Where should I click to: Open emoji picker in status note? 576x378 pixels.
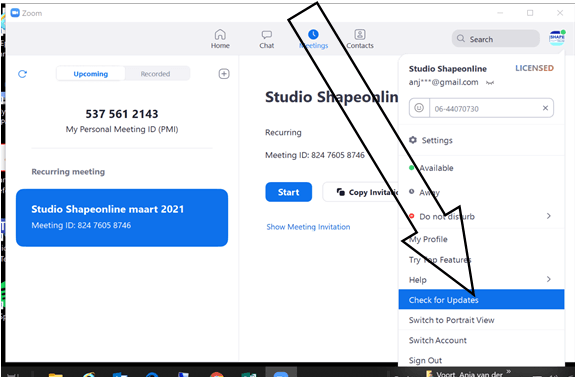[419, 108]
